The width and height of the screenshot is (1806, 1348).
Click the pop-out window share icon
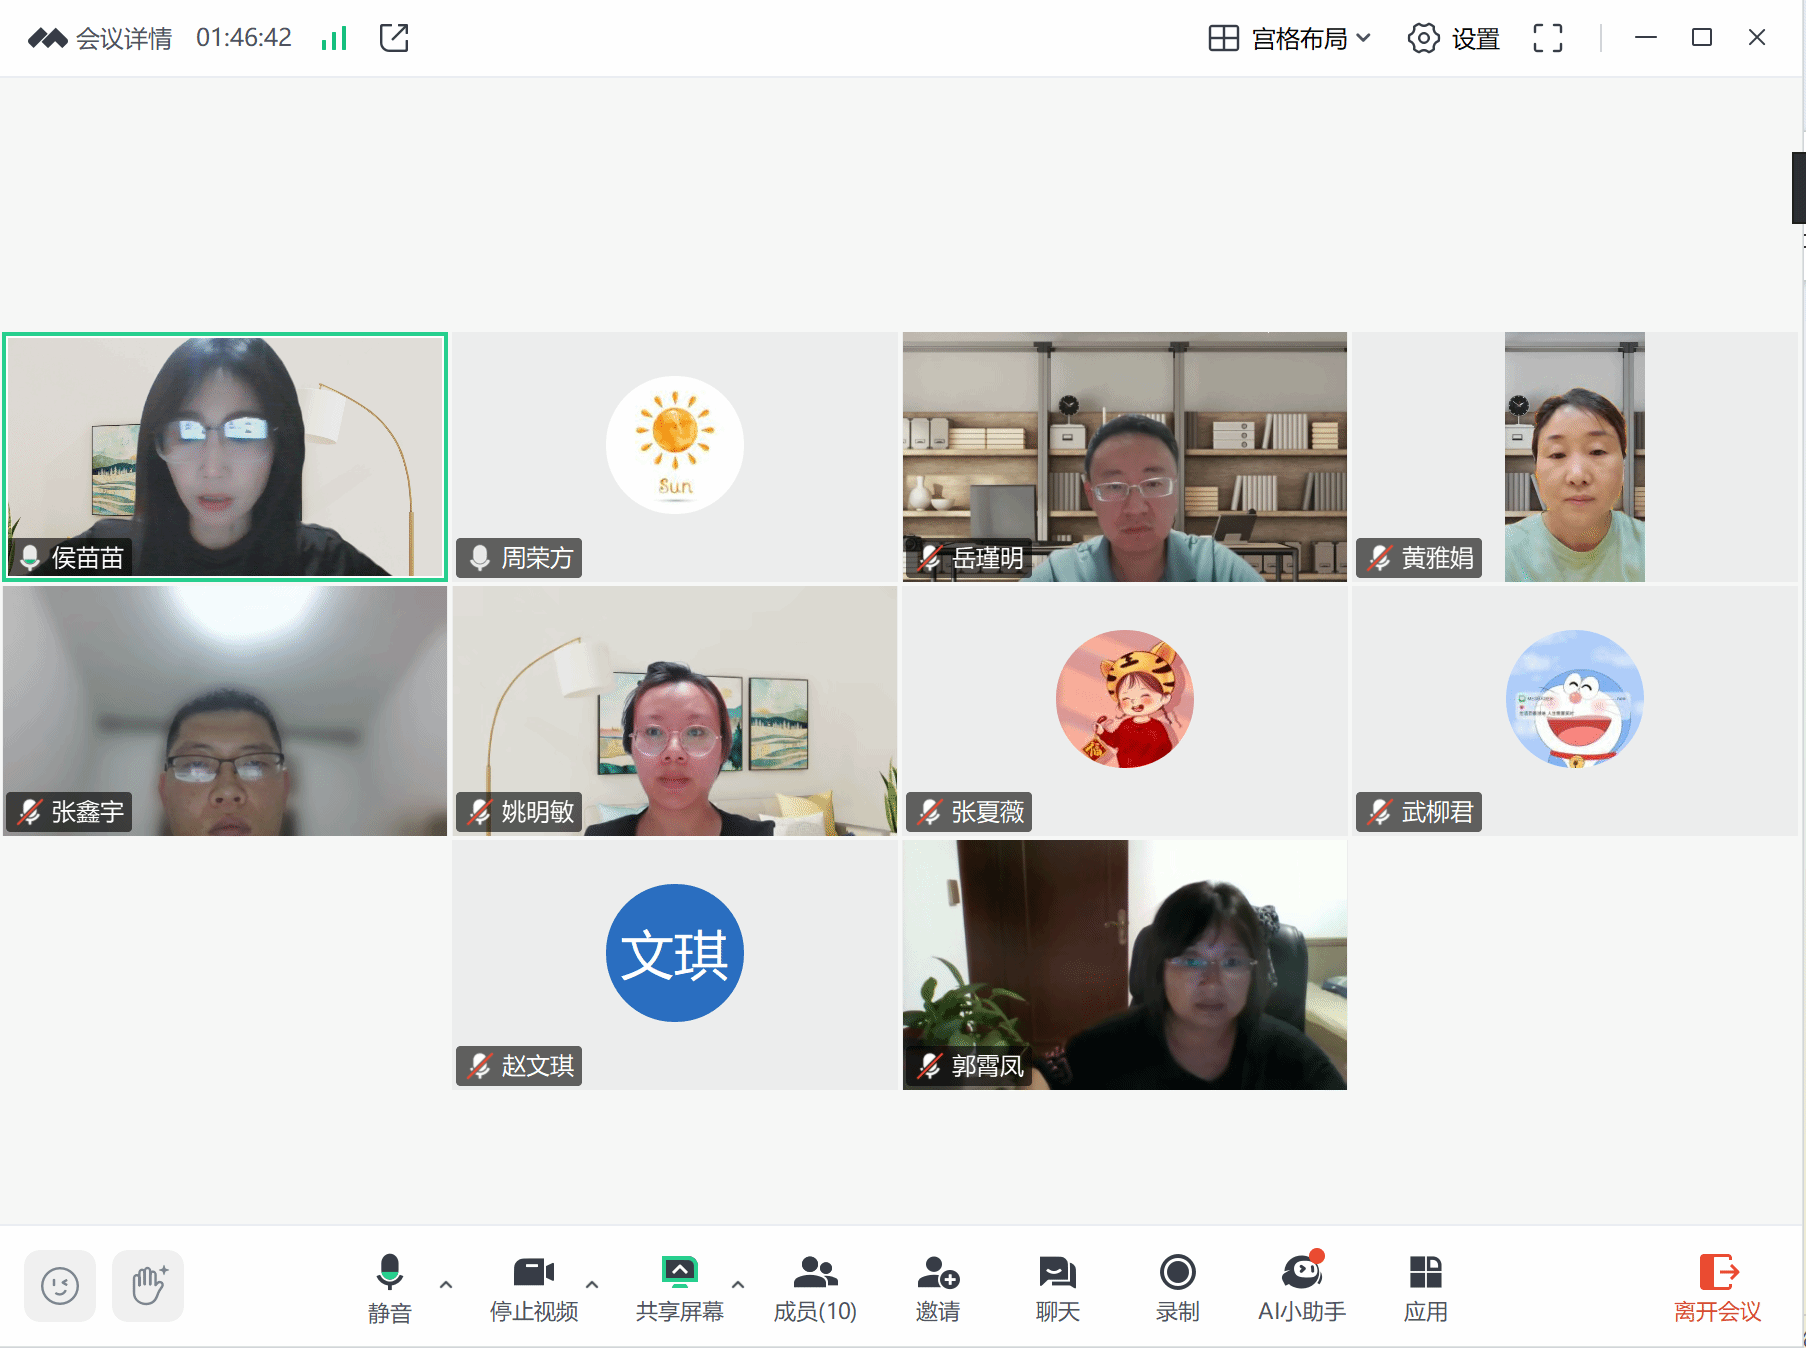point(394,38)
